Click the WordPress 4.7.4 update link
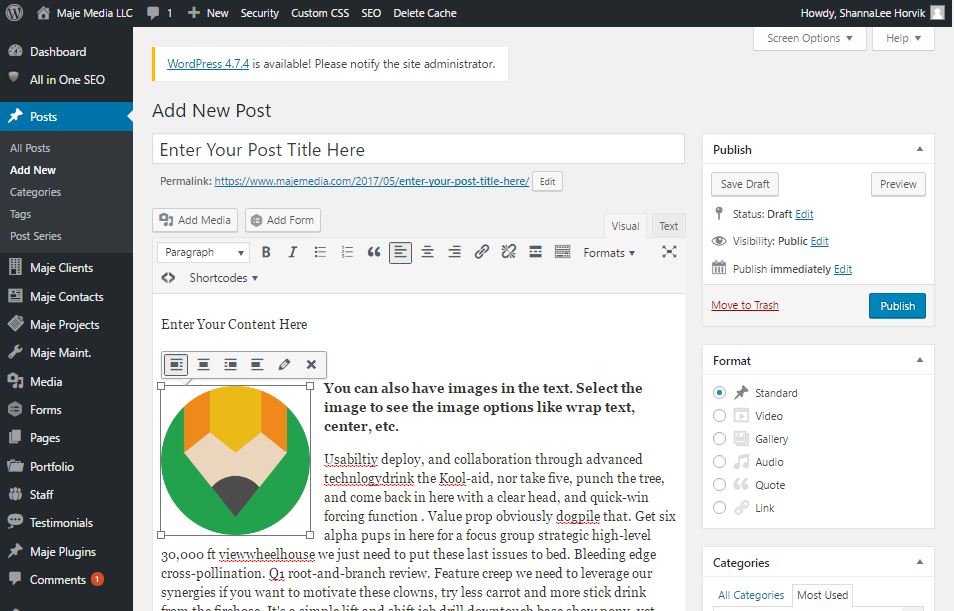Screen dimensions: 954x611 coord(208,64)
